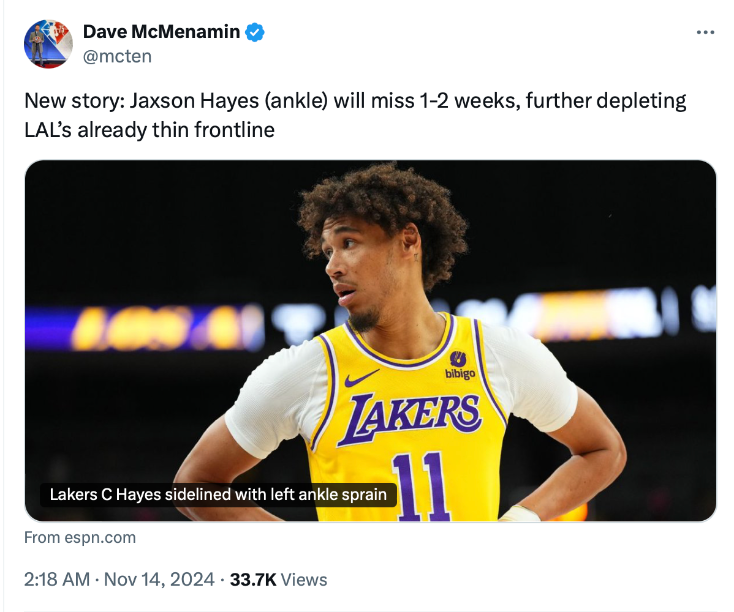Click the bibigo sponsor patch on jersey
734x612 pixels.
click(x=460, y=366)
